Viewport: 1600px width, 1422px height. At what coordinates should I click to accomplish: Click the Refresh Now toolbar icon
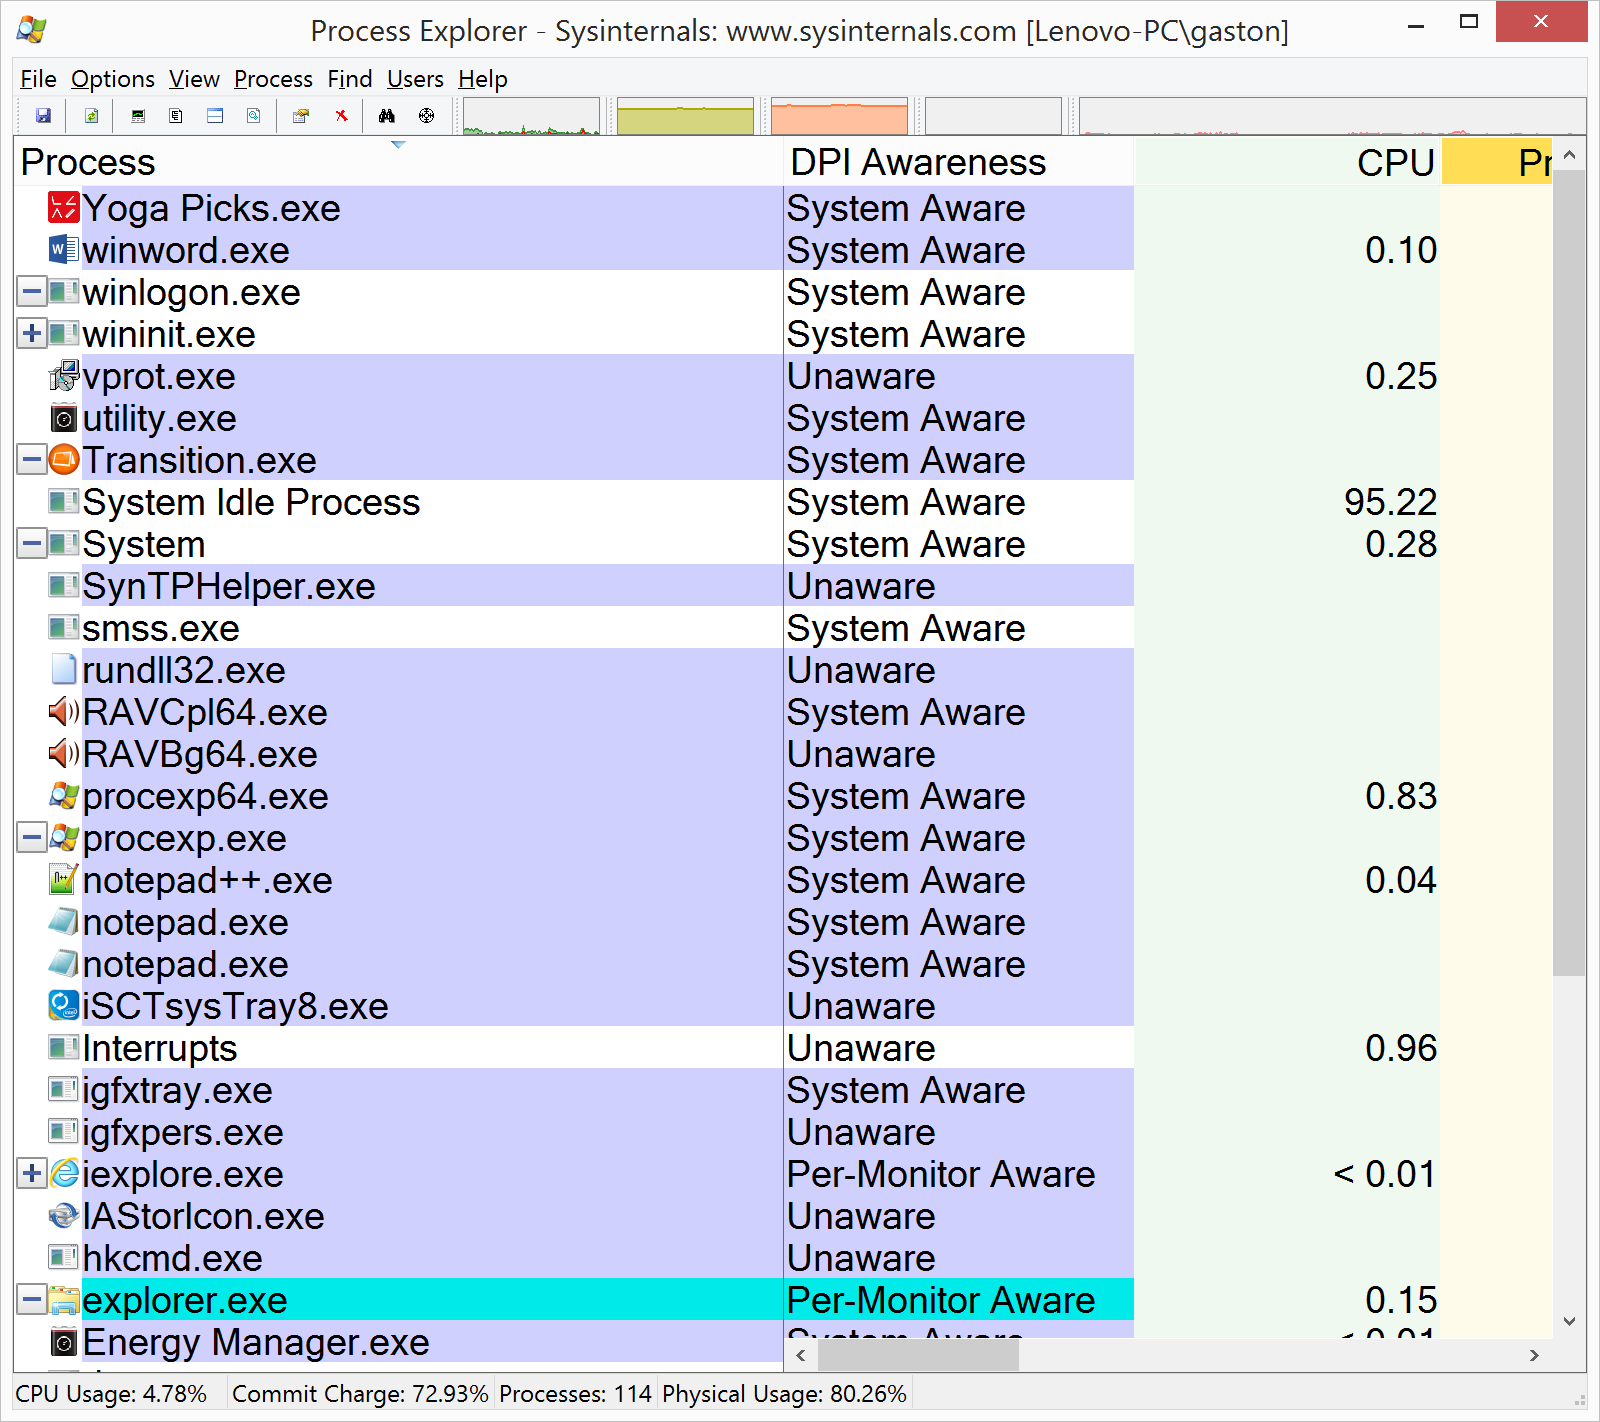pyautogui.click(x=91, y=116)
